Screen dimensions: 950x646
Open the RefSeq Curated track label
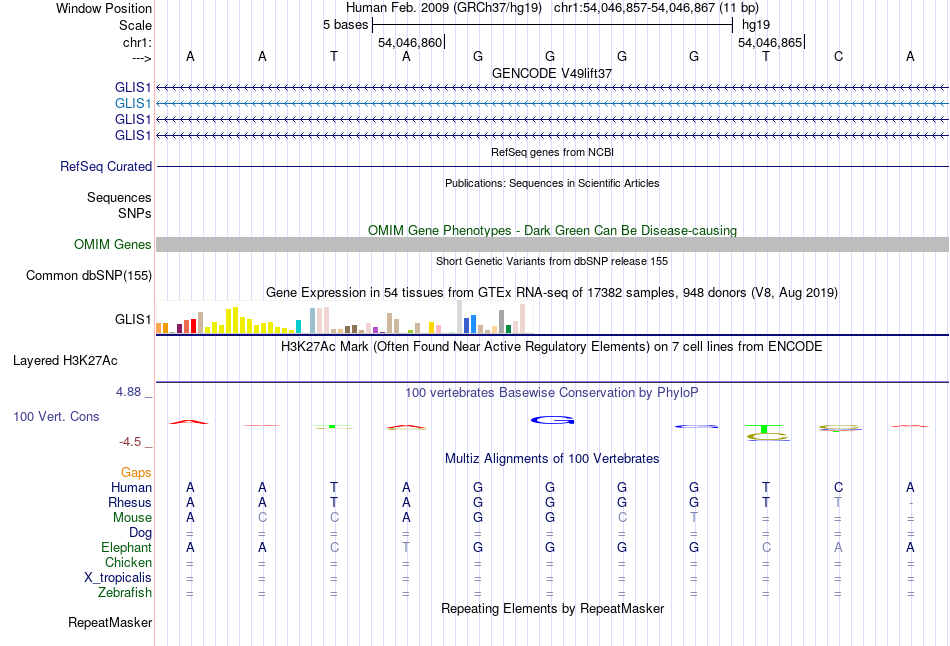pyautogui.click(x=106, y=167)
